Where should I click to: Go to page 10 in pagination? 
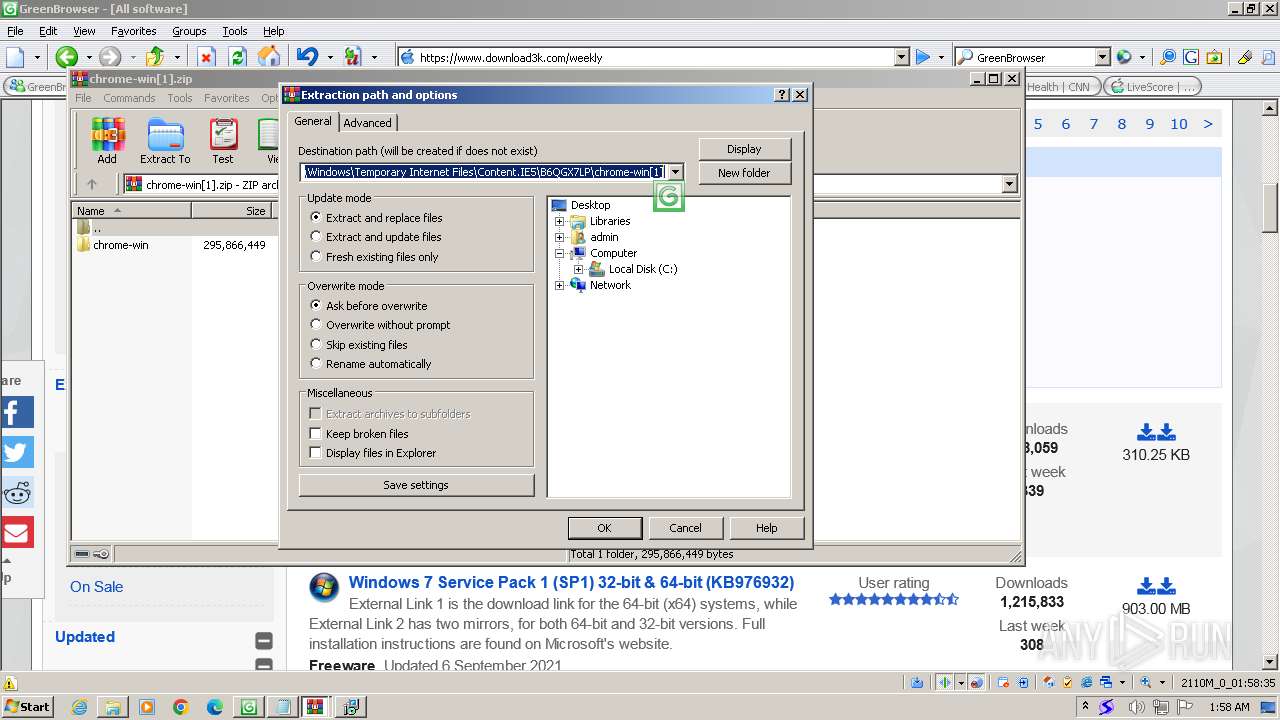click(x=1179, y=124)
